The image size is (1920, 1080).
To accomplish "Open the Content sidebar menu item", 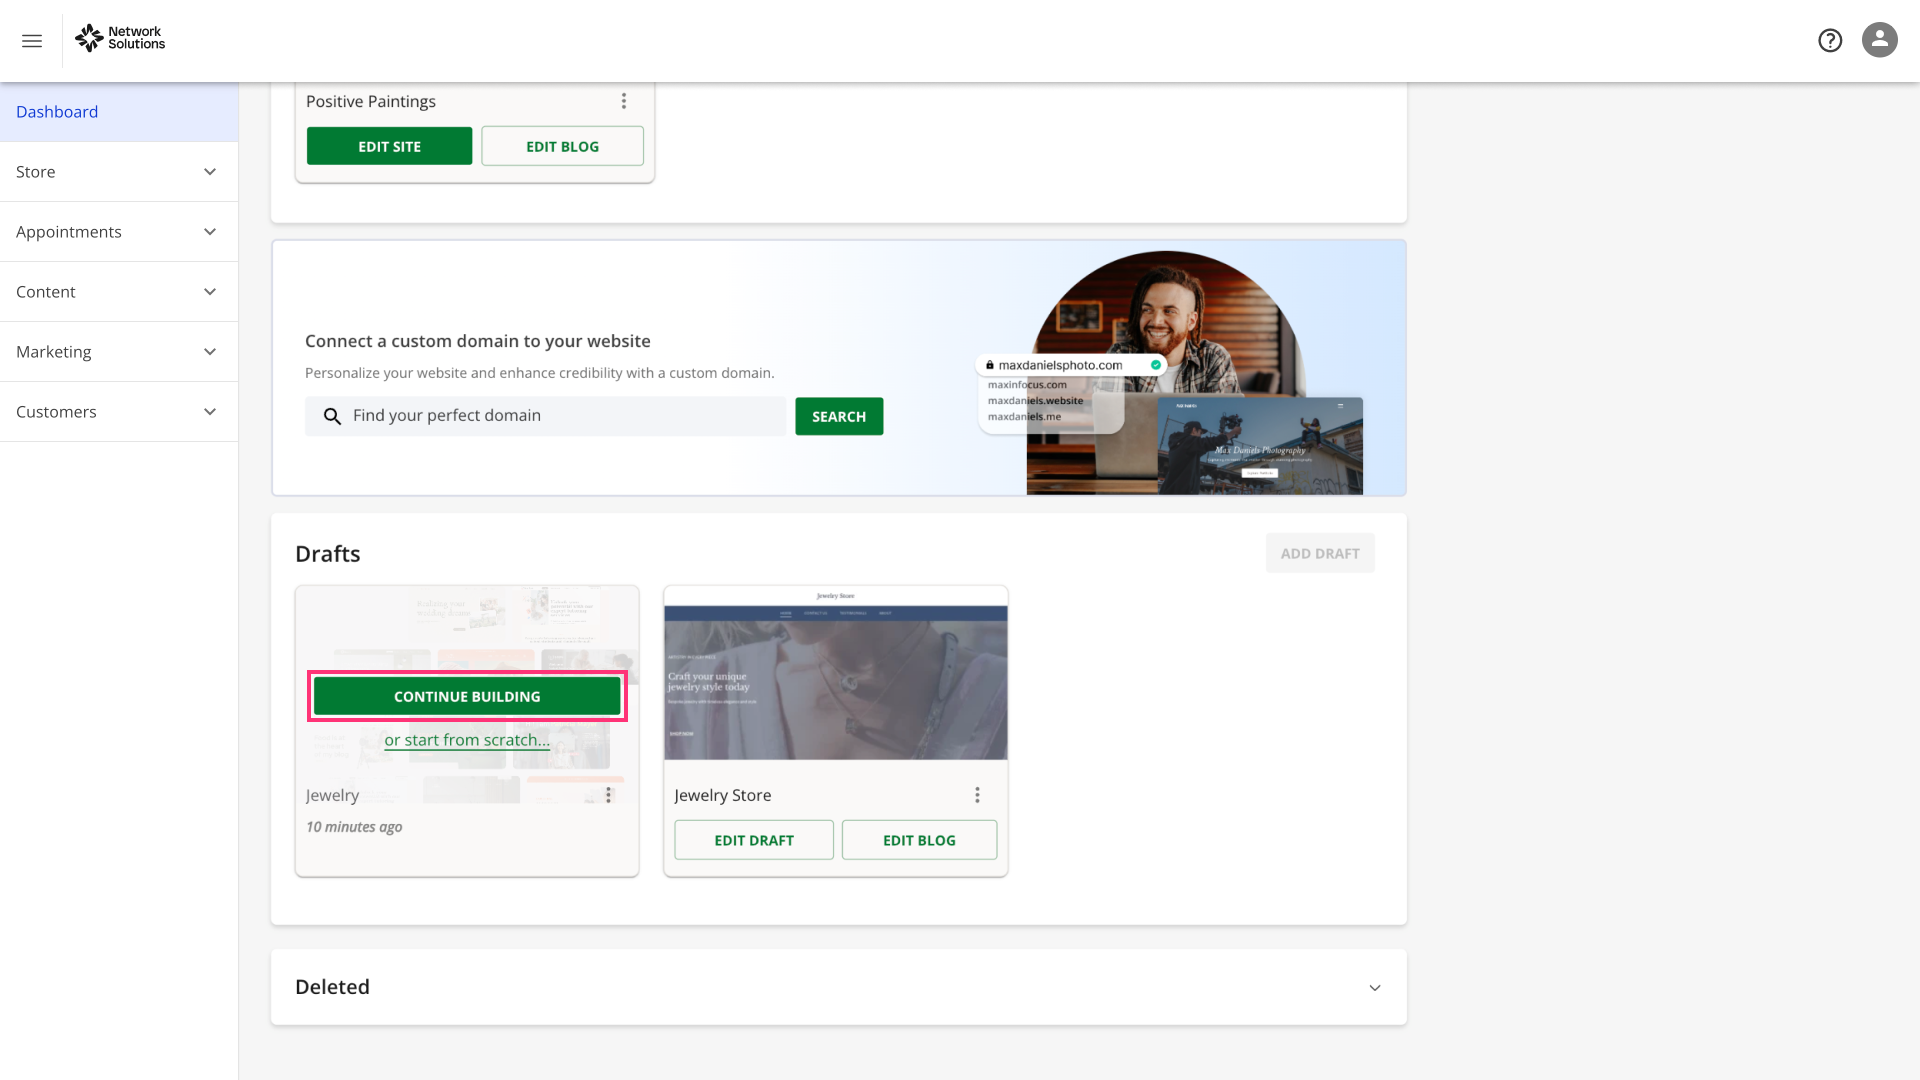I will point(118,292).
